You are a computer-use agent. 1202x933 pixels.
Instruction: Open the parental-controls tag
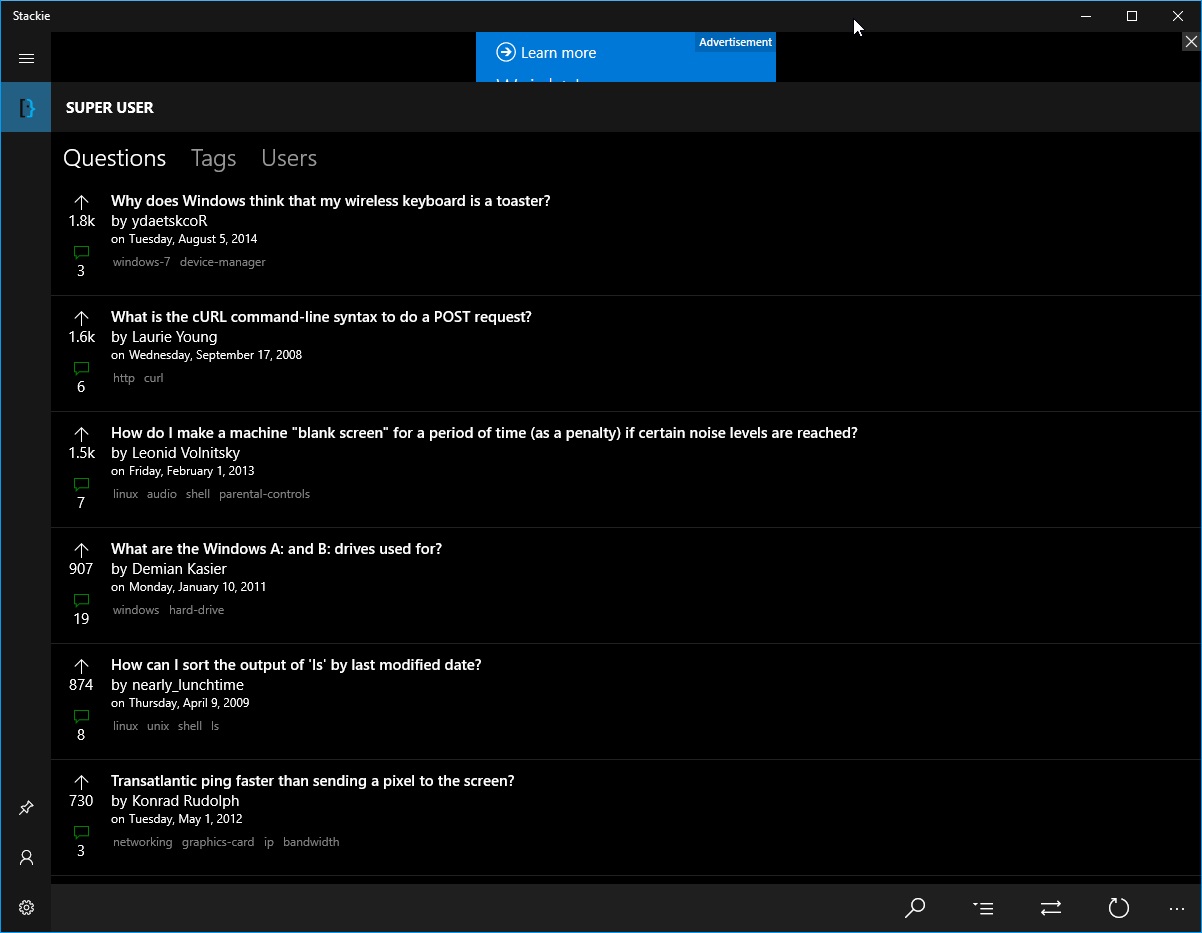click(x=264, y=493)
